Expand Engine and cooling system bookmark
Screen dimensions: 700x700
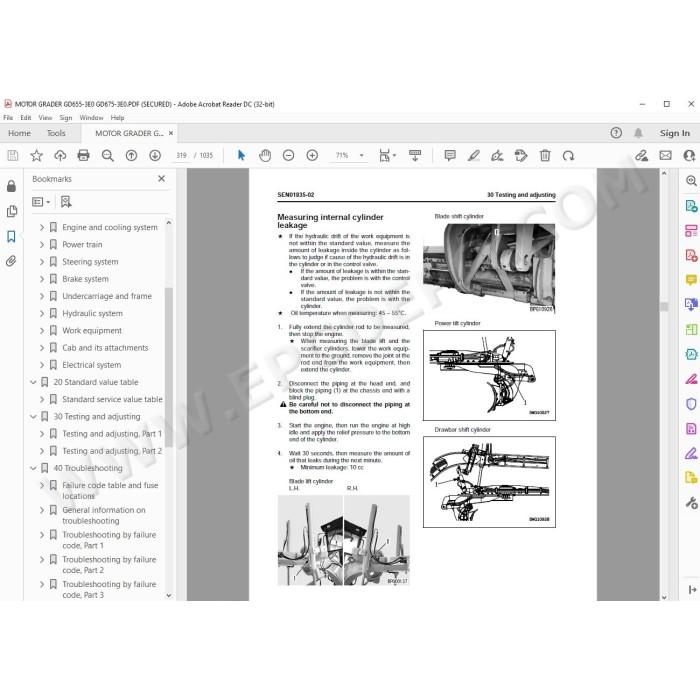42,227
